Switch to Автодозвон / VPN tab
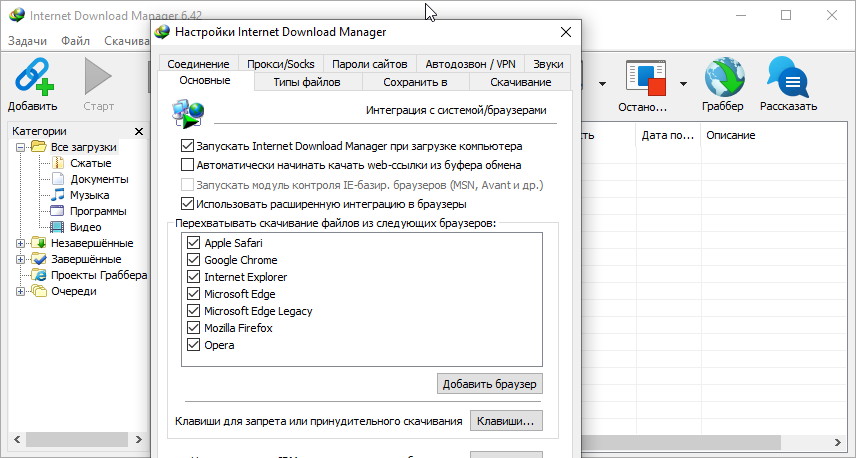The image size is (856, 458). pyautogui.click(x=470, y=64)
